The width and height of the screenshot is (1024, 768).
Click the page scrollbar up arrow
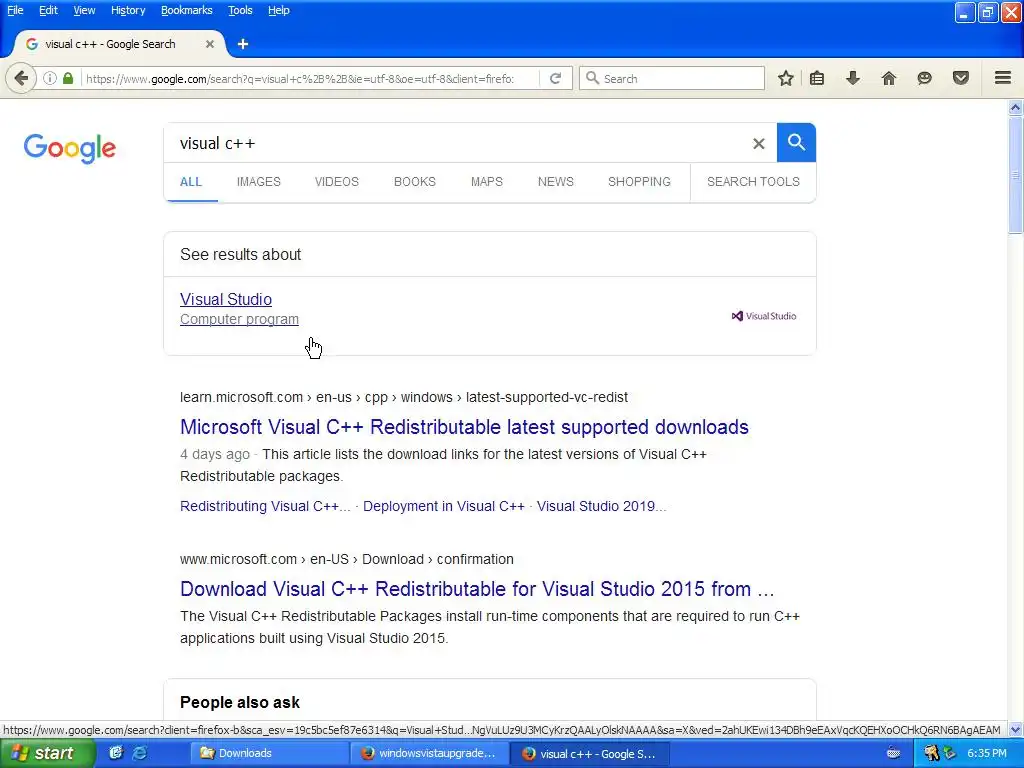1016,108
